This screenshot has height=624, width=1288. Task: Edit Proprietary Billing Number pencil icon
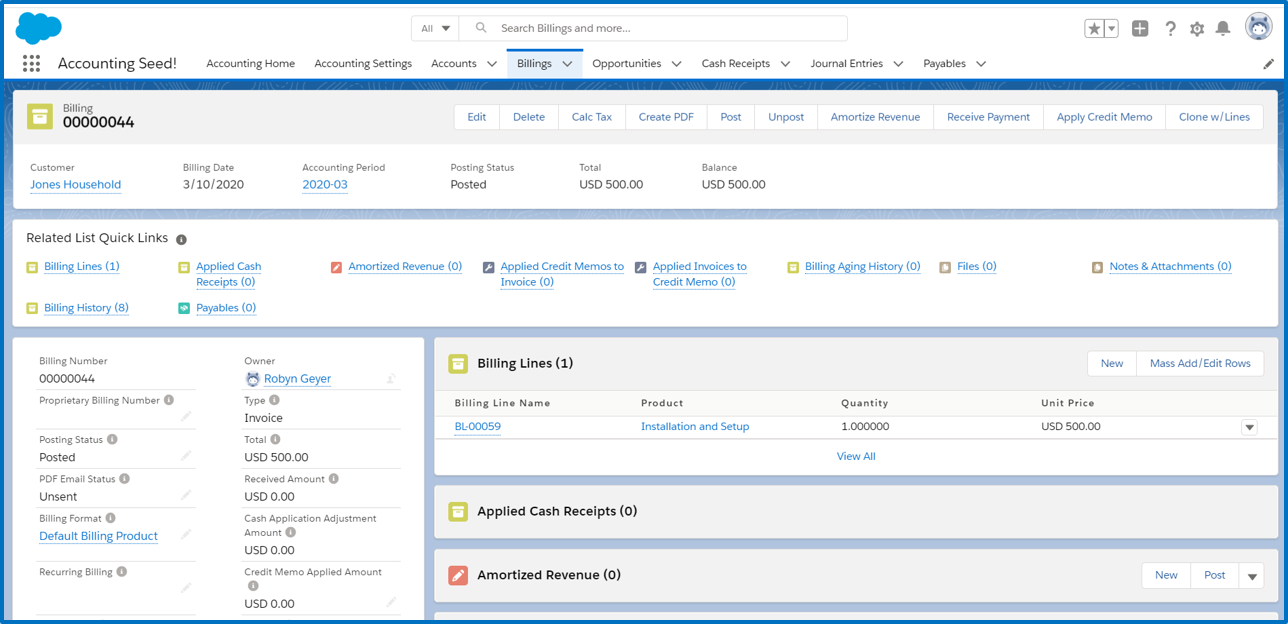pyautogui.click(x=186, y=417)
